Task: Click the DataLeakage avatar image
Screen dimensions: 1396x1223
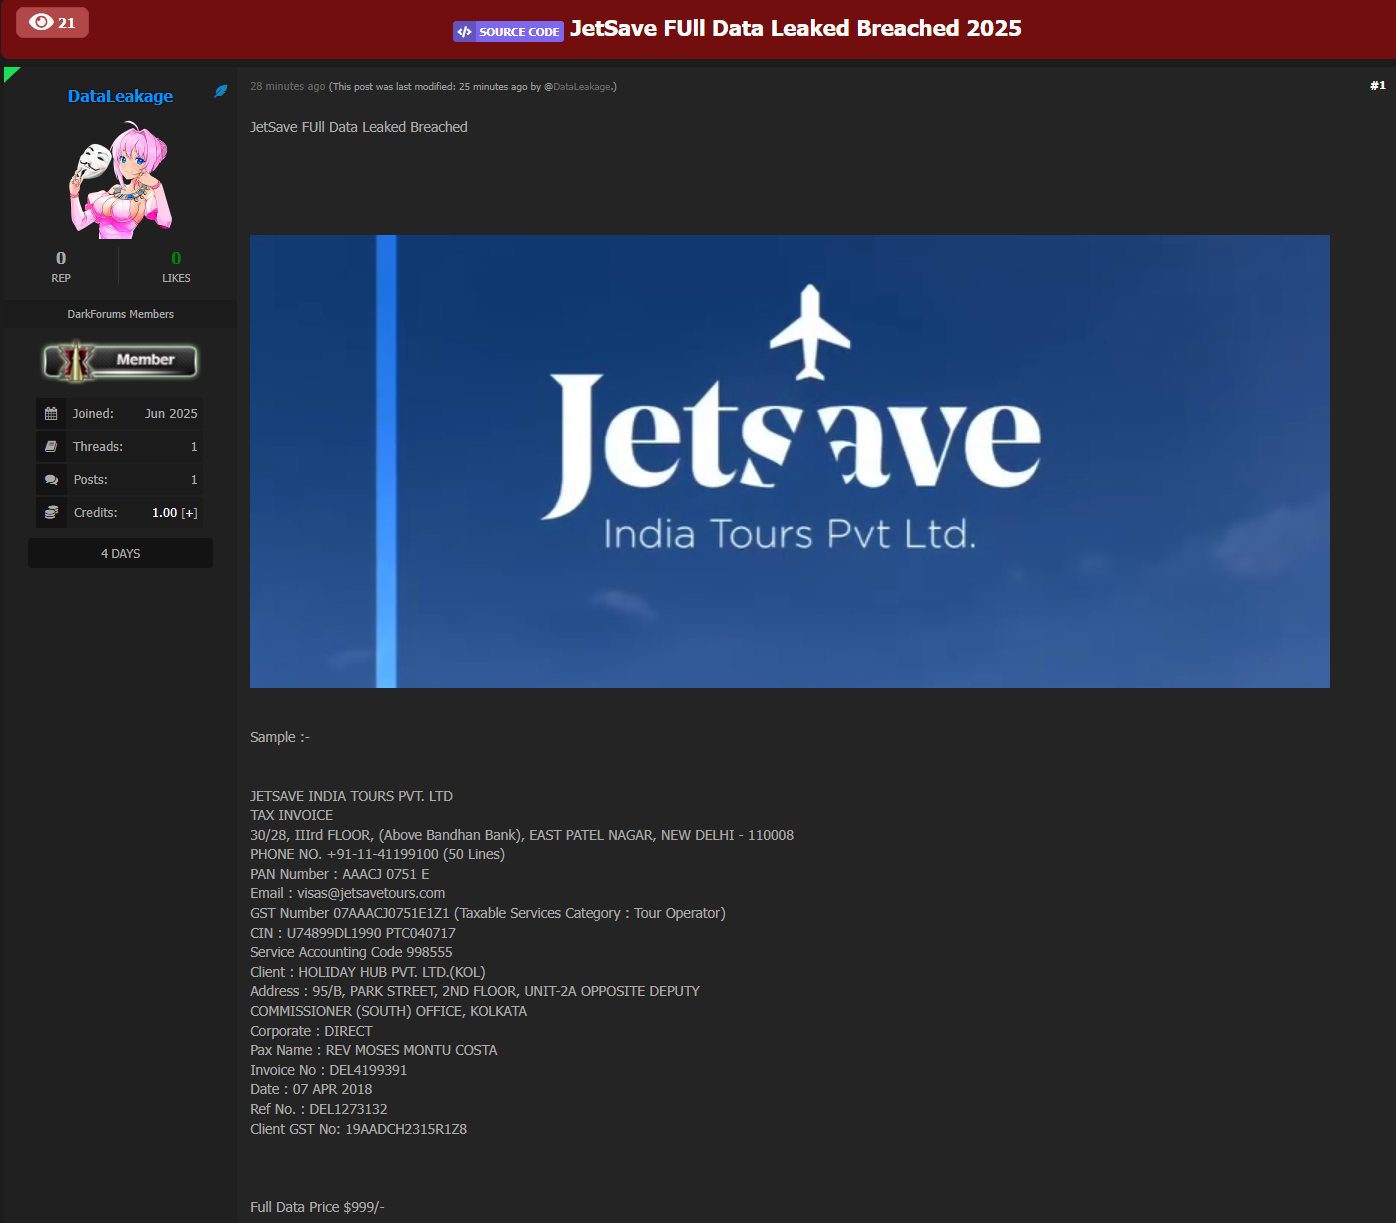Action: [x=120, y=178]
